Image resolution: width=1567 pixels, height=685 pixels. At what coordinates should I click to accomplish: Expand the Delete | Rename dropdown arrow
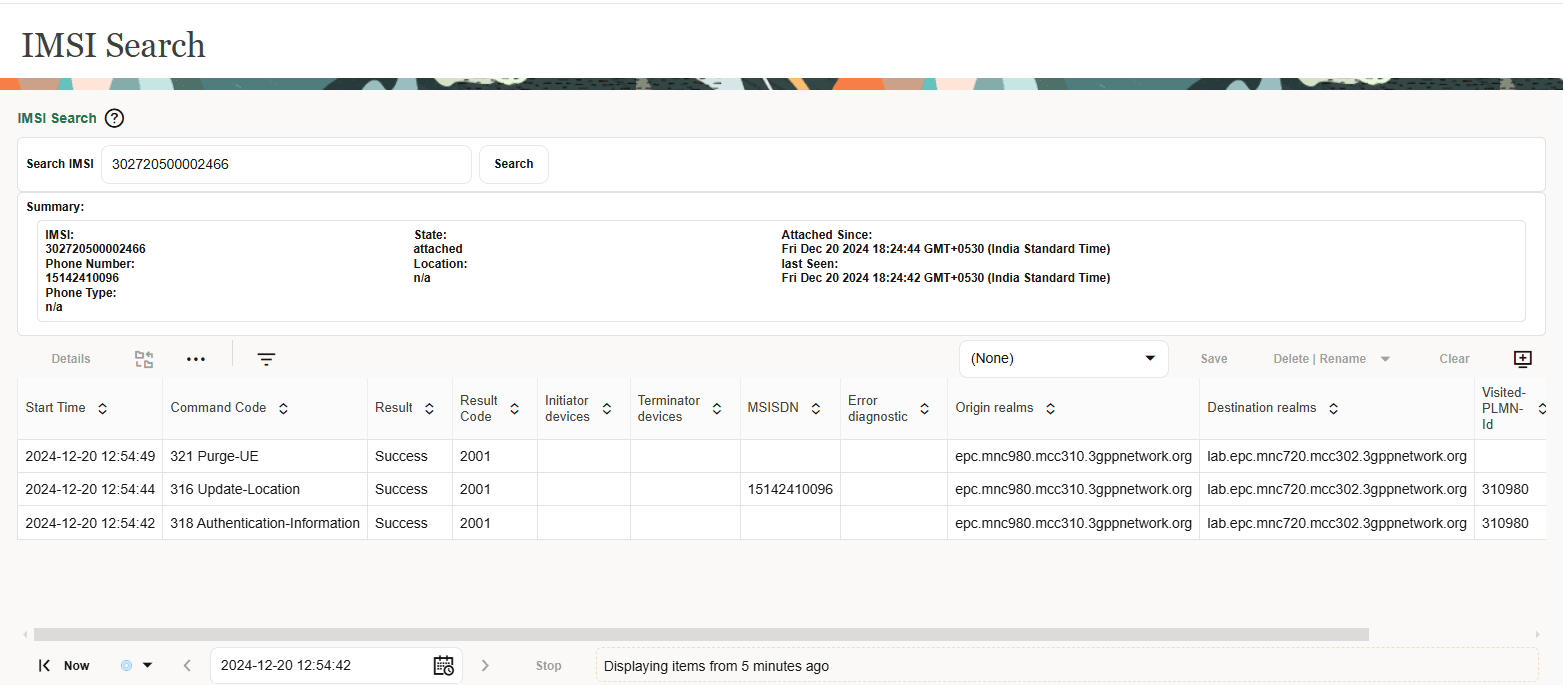(x=1384, y=358)
